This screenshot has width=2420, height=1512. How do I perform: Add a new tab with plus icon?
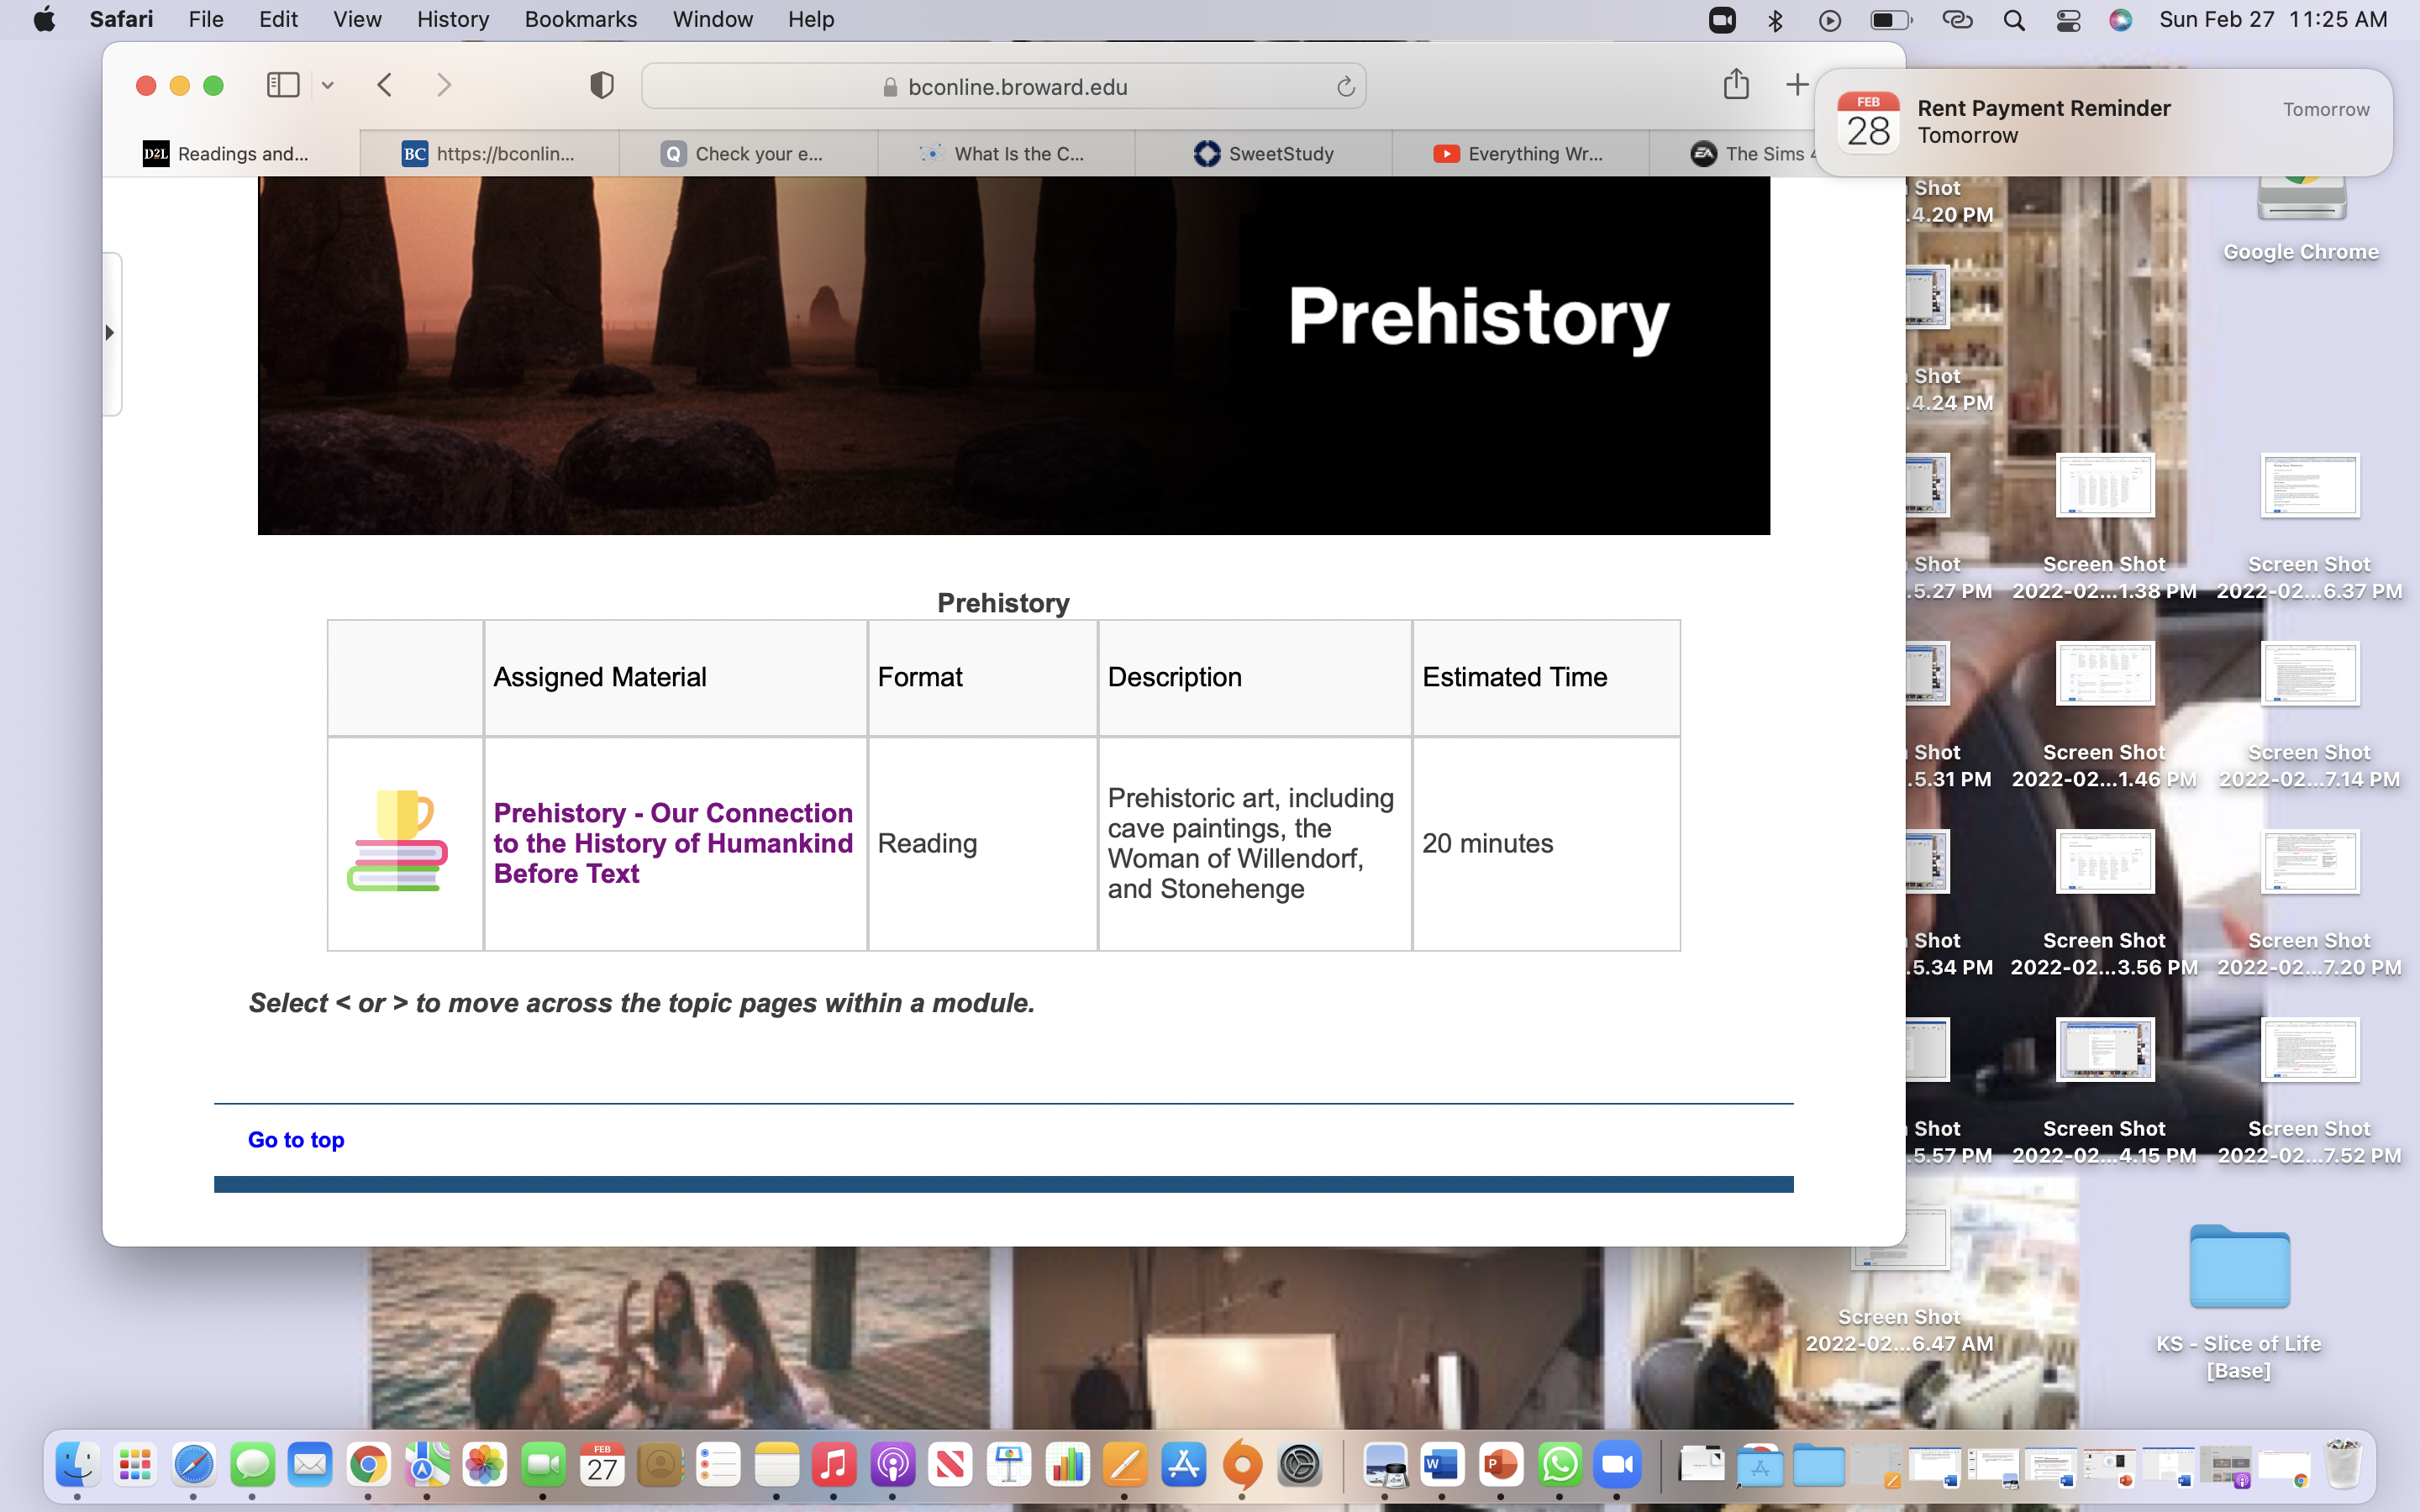click(x=1797, y=85)
